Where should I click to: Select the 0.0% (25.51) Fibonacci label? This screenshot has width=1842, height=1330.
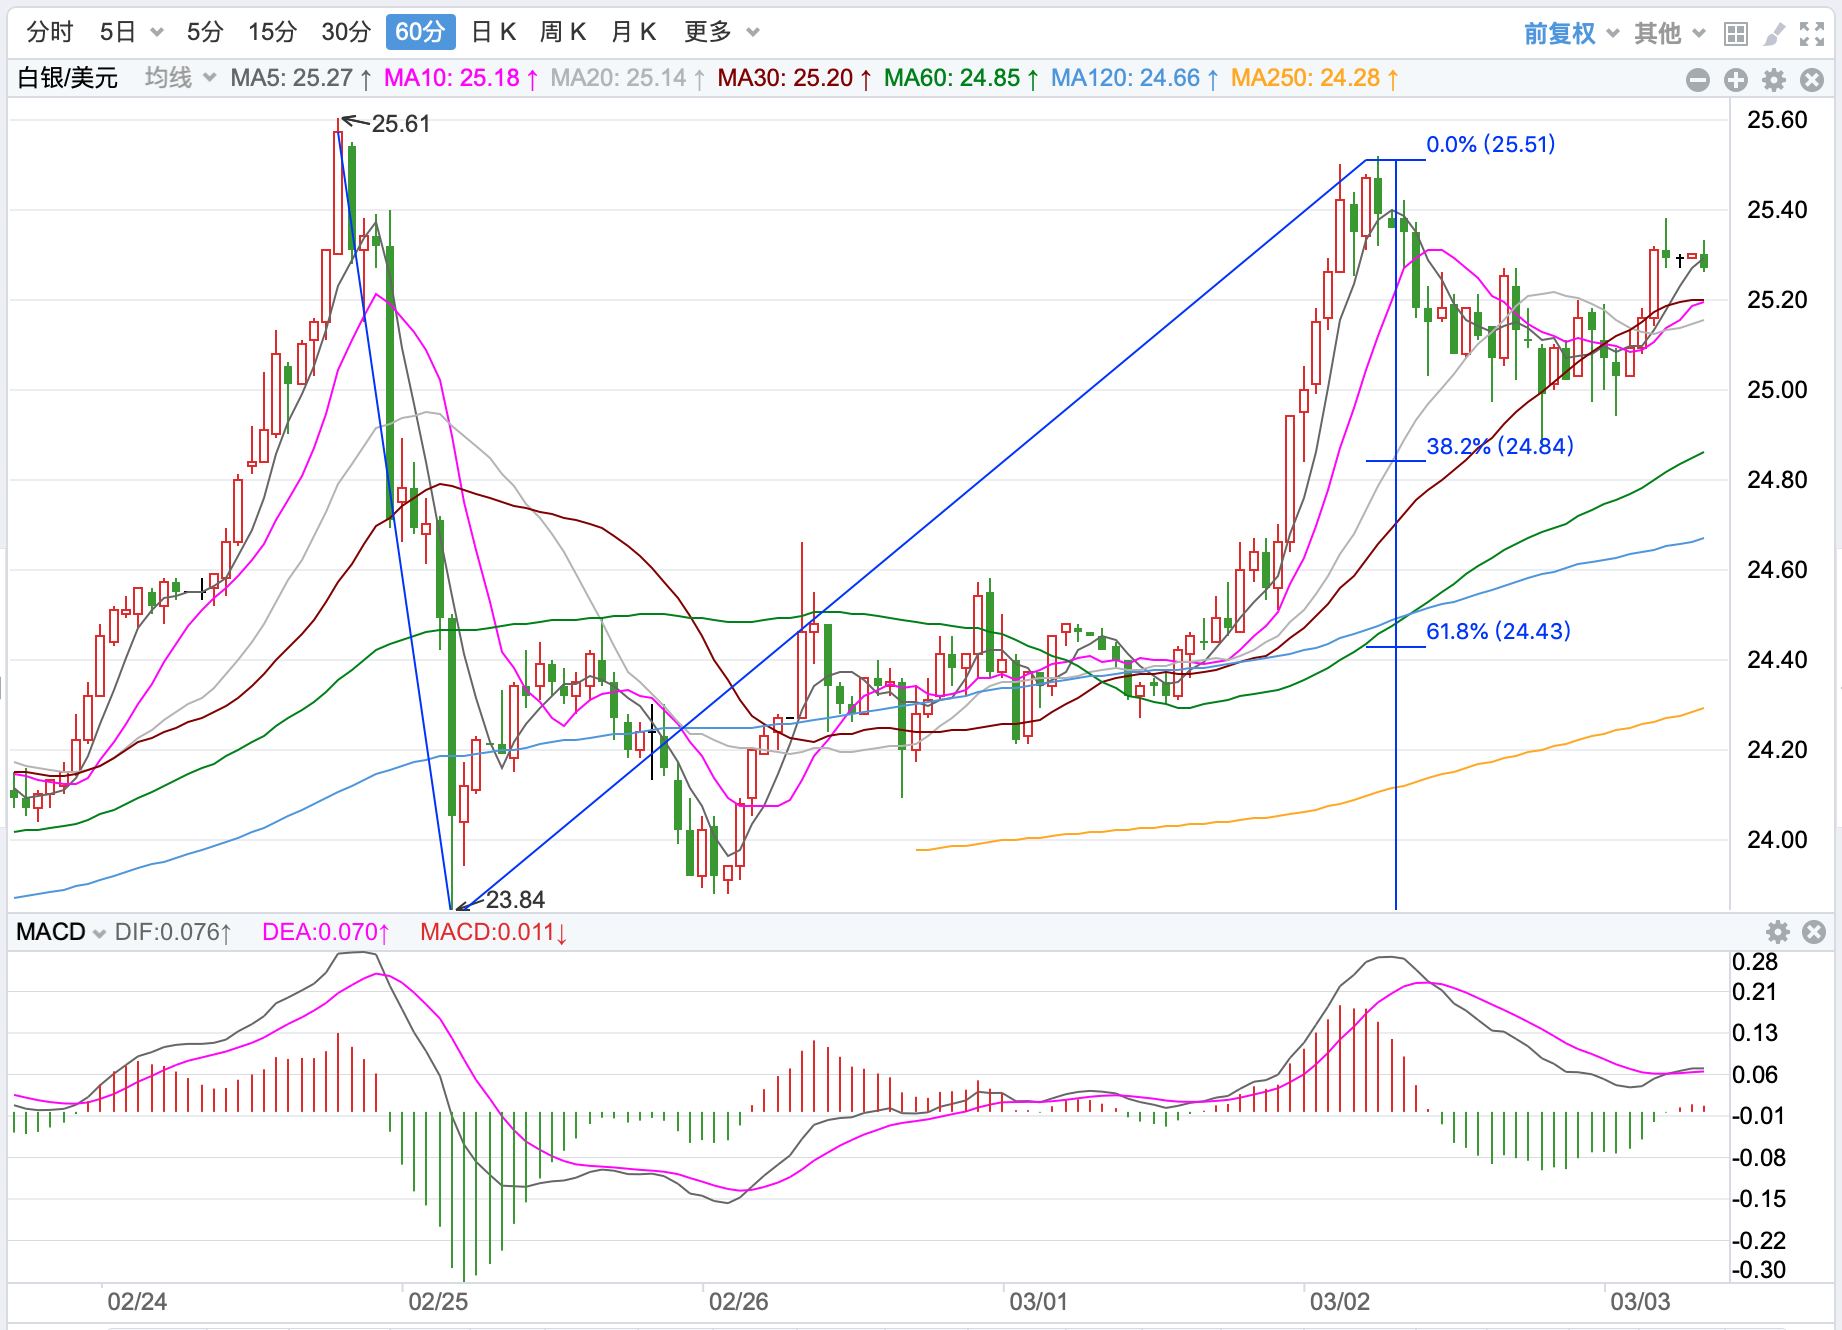[x=1490, y=144]
